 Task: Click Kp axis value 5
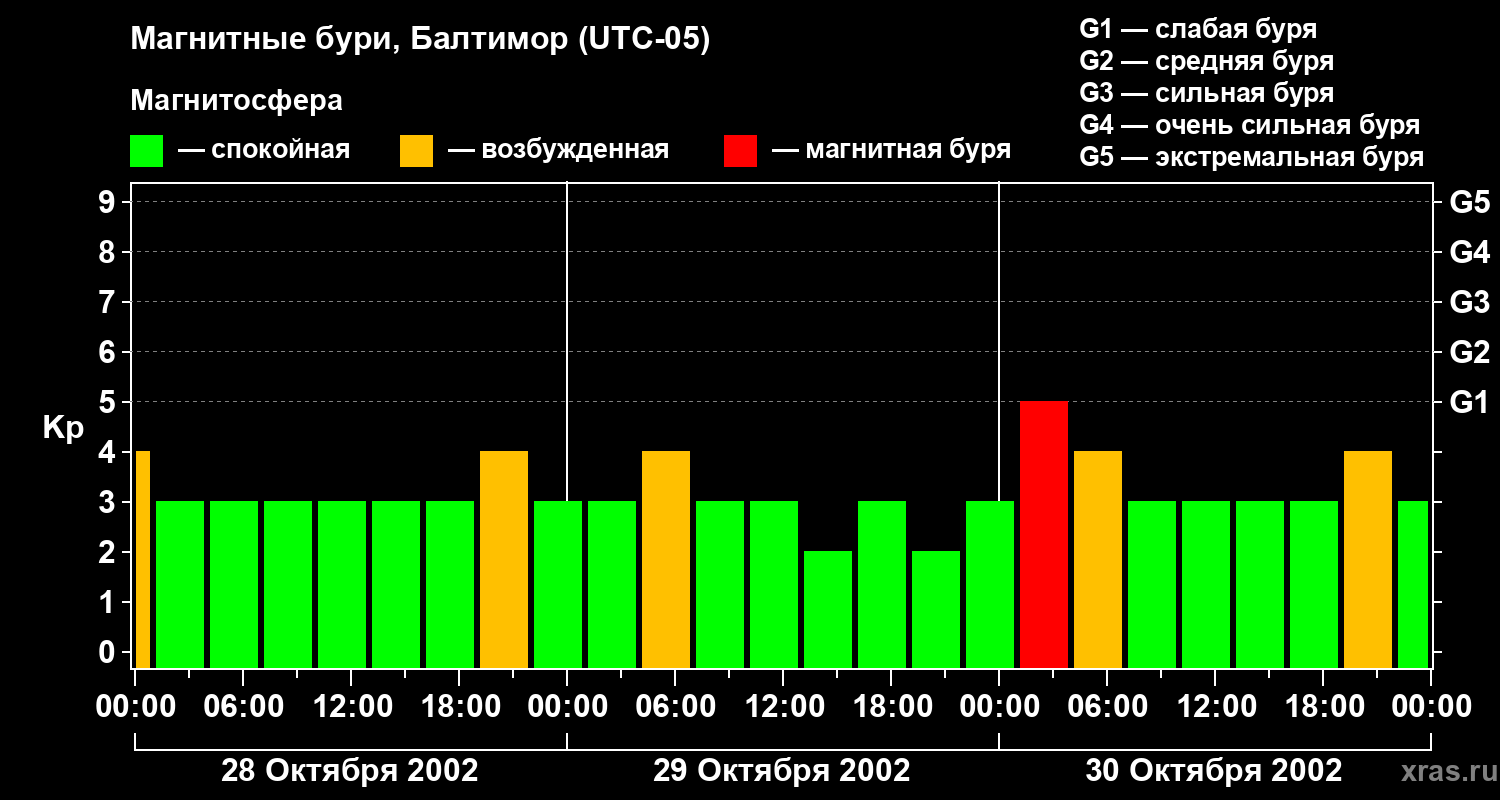[x=109, y=402]
